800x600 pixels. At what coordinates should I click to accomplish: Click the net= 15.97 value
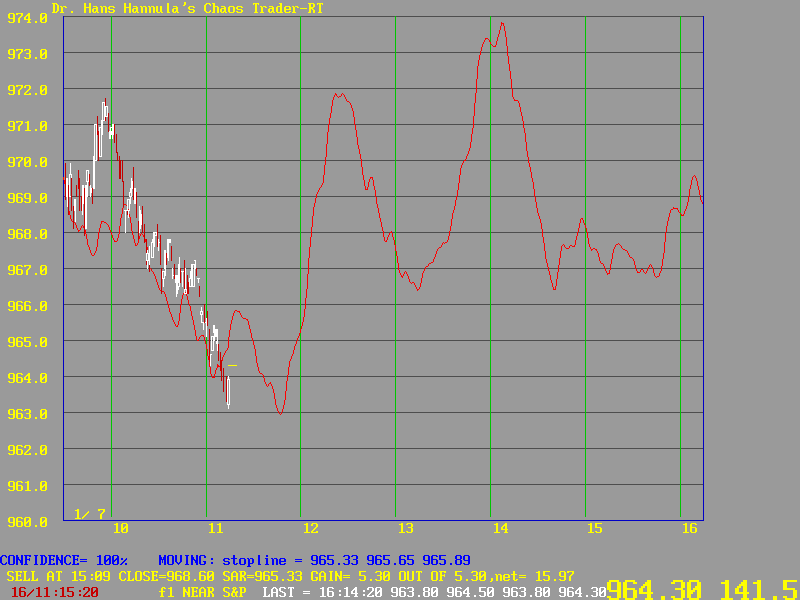[x=531, y=577]
